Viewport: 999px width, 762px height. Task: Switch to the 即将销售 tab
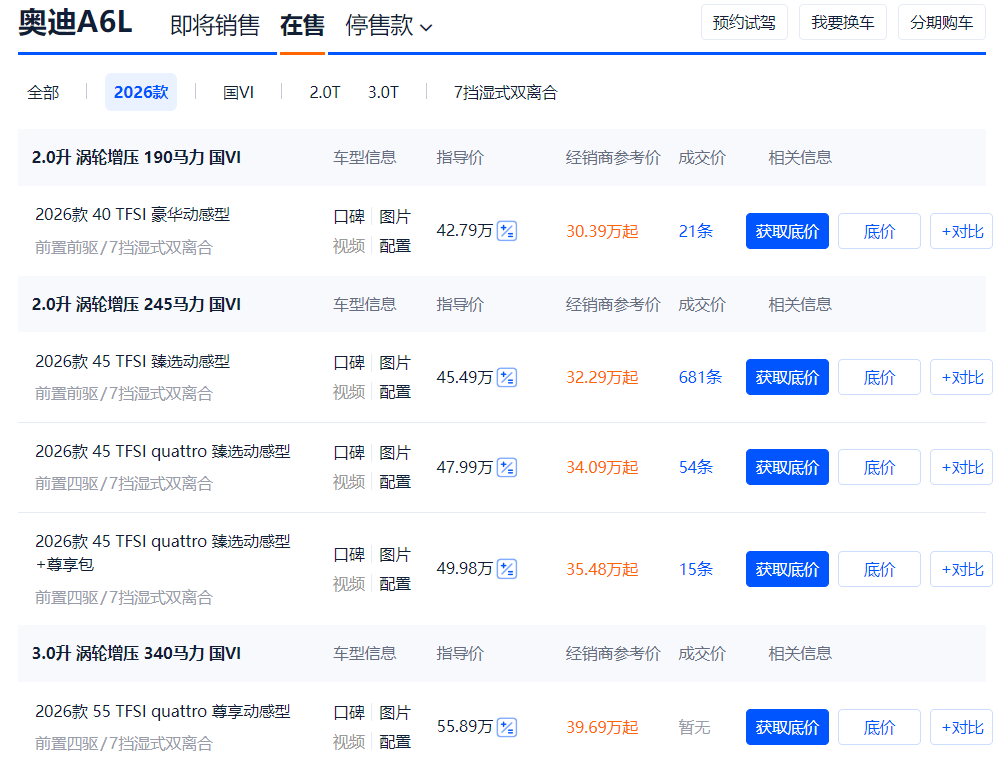pos(214,26)
